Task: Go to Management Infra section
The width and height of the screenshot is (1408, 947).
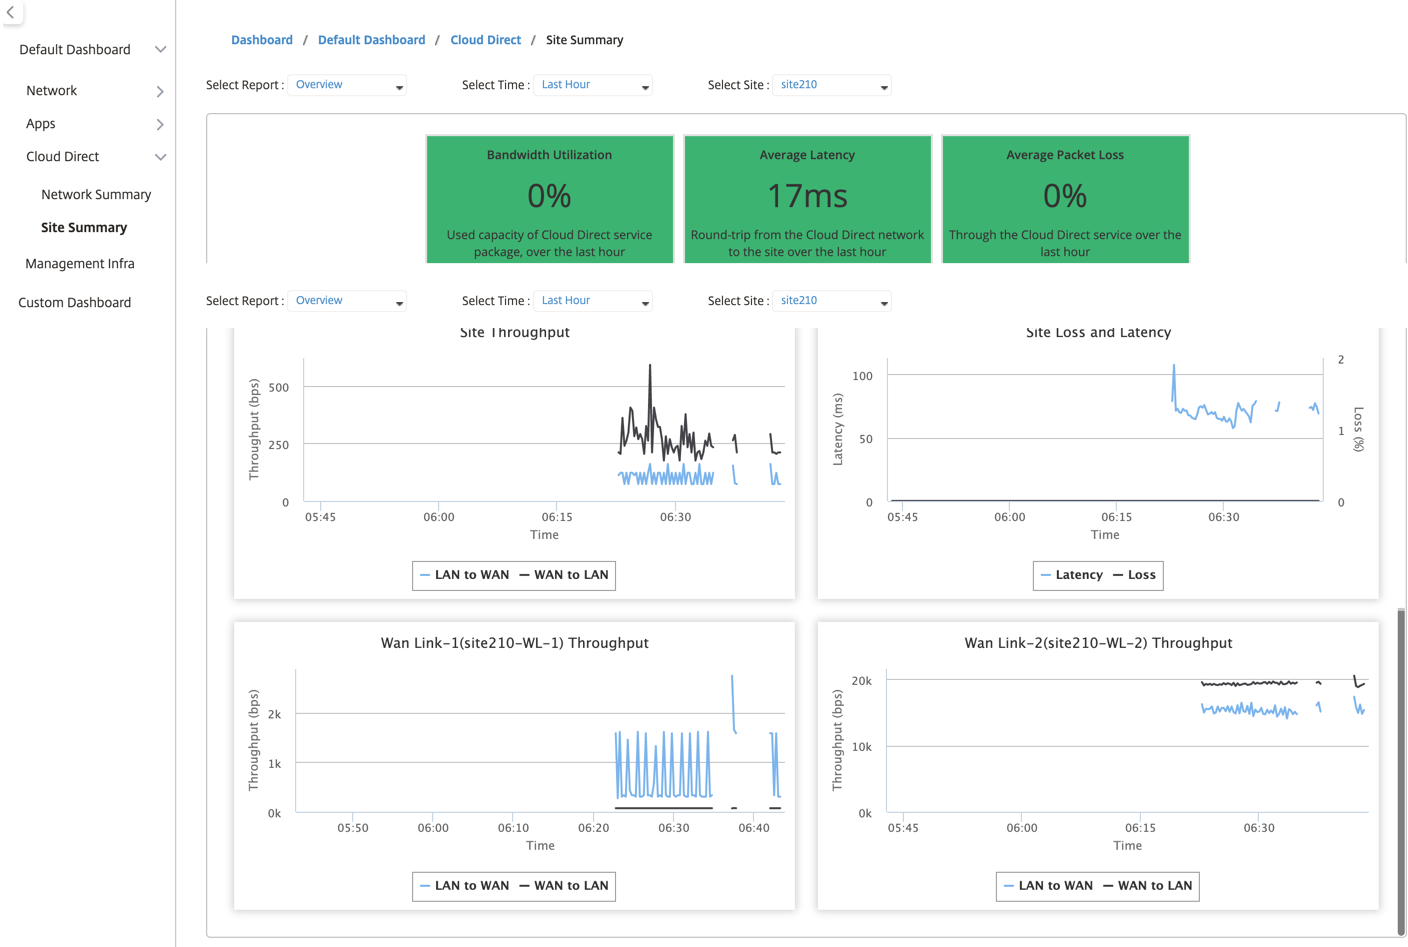Action: pyautogui.click(x=80, y=264)
